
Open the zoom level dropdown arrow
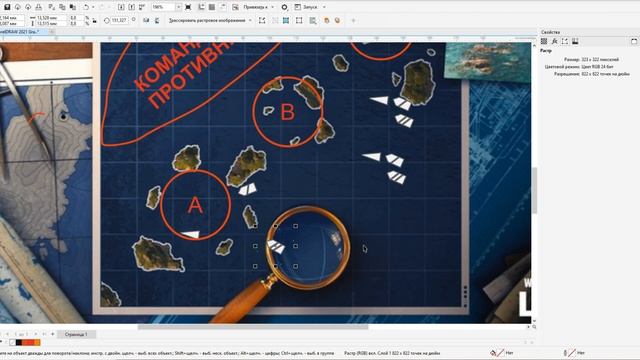pos(178,7)
